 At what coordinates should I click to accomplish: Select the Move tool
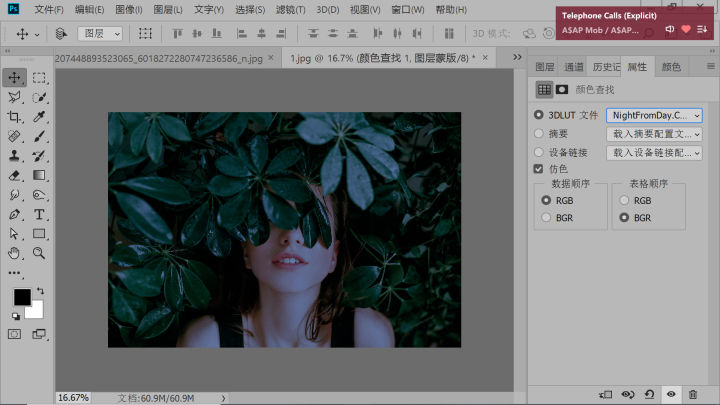coord(15,78)
